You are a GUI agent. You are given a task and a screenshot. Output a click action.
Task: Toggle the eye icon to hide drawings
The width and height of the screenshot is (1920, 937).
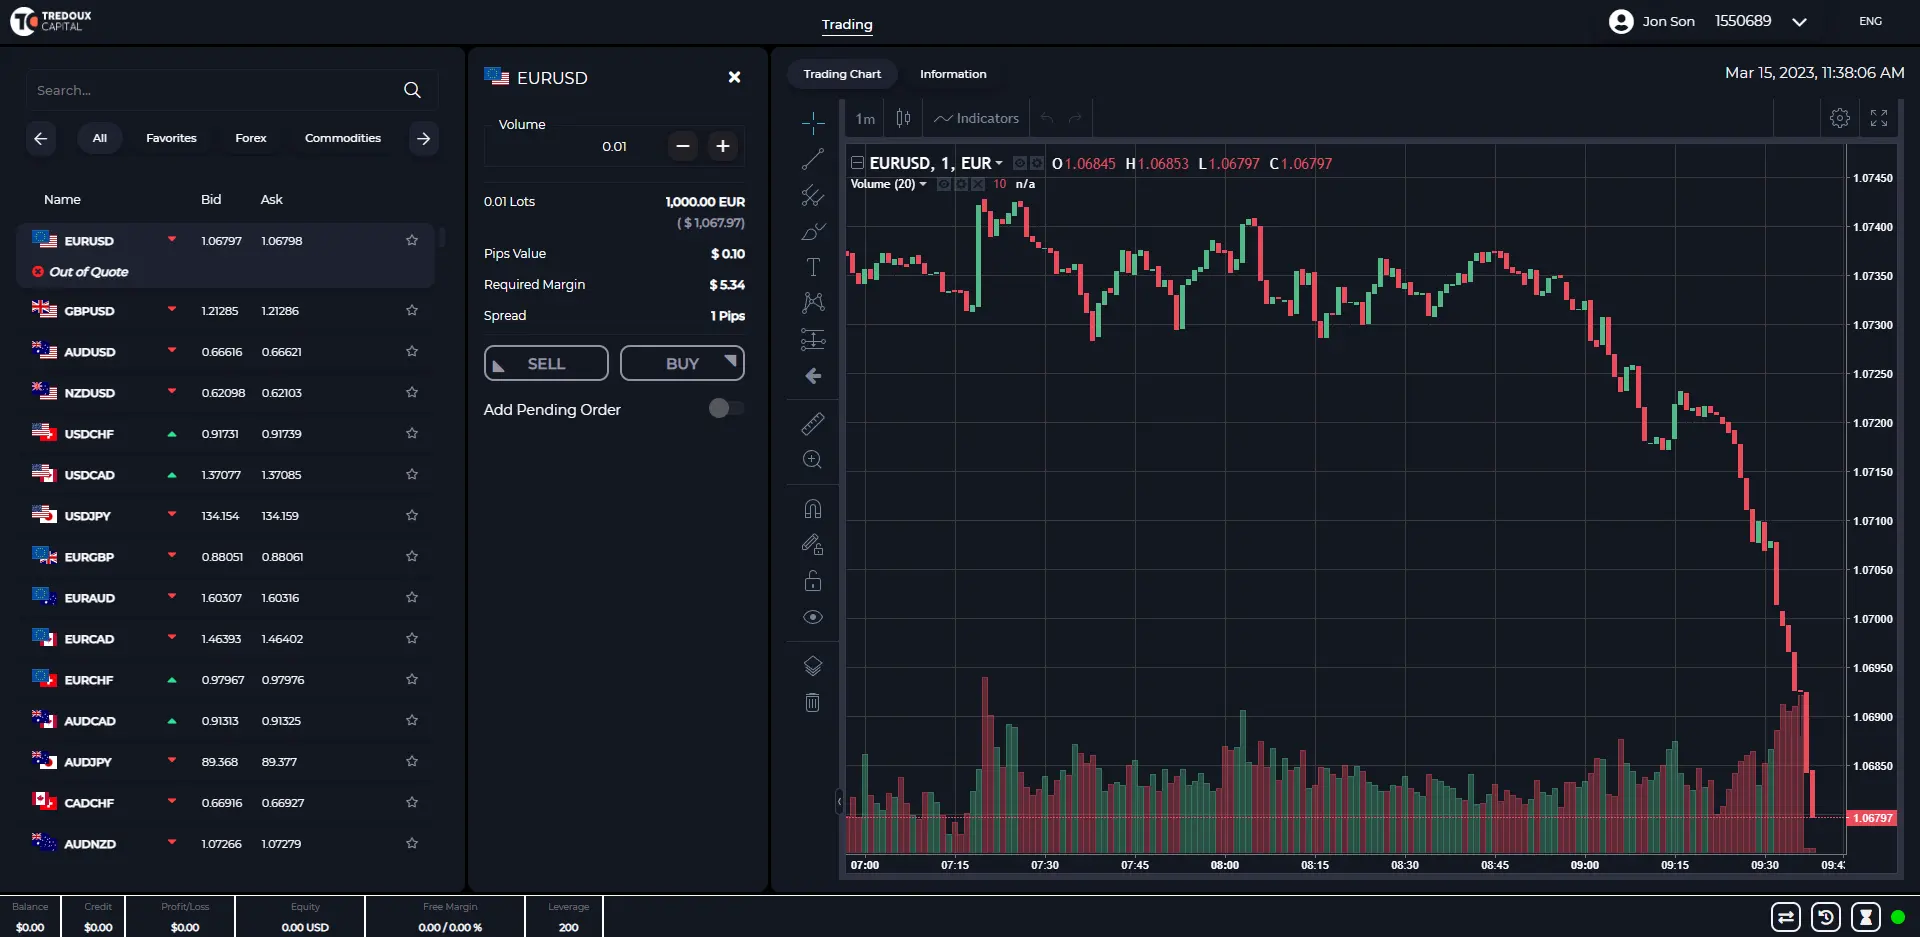[x=813, y=617]
